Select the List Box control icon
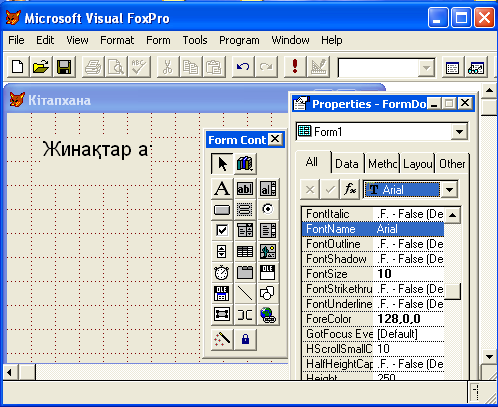Image resolution: width=498 pixels, height=407 pixels. point(268,230)
